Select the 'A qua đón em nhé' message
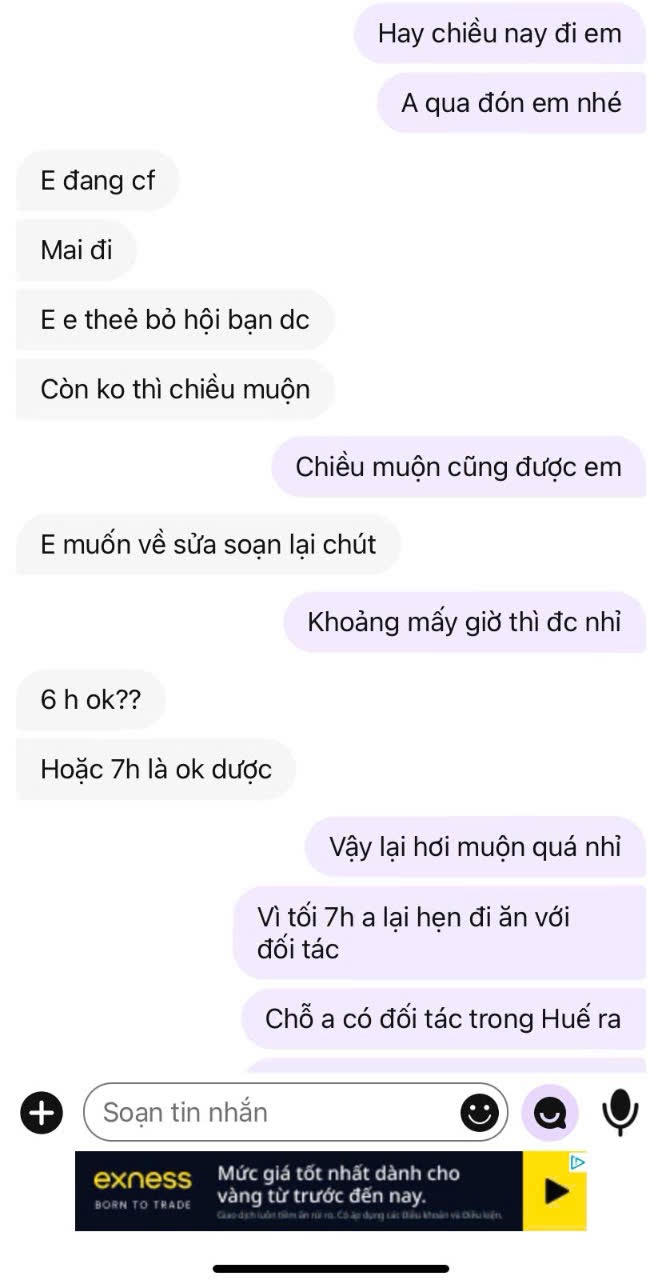This screenshot has height=1280, width=662. tap(511, 103)
